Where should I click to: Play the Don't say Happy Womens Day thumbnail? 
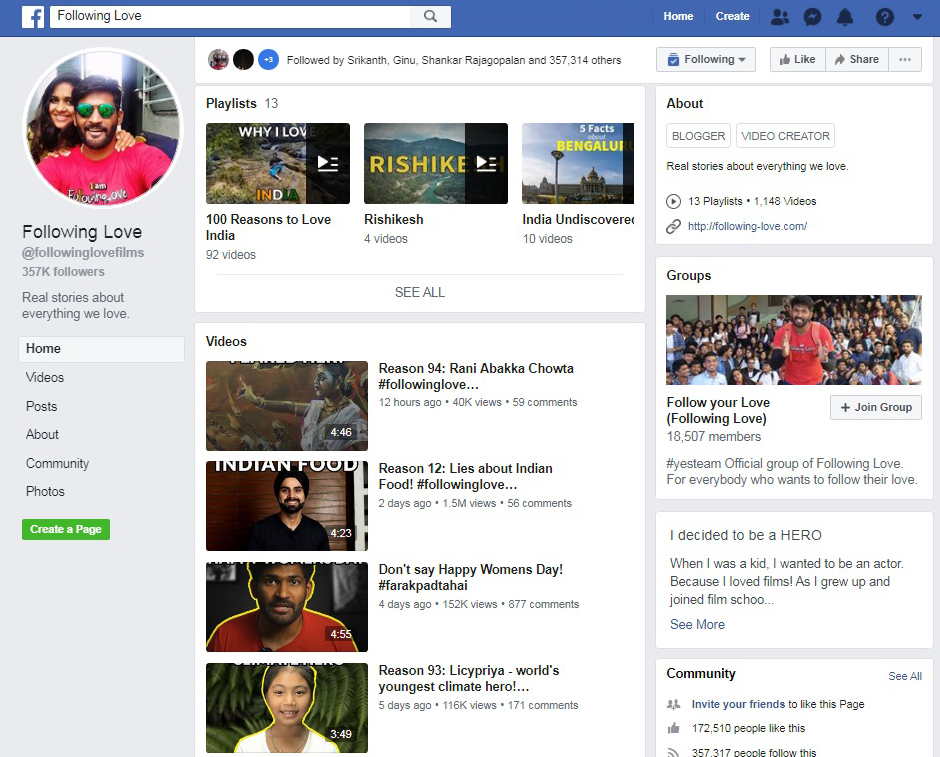(x=287, y=607)
